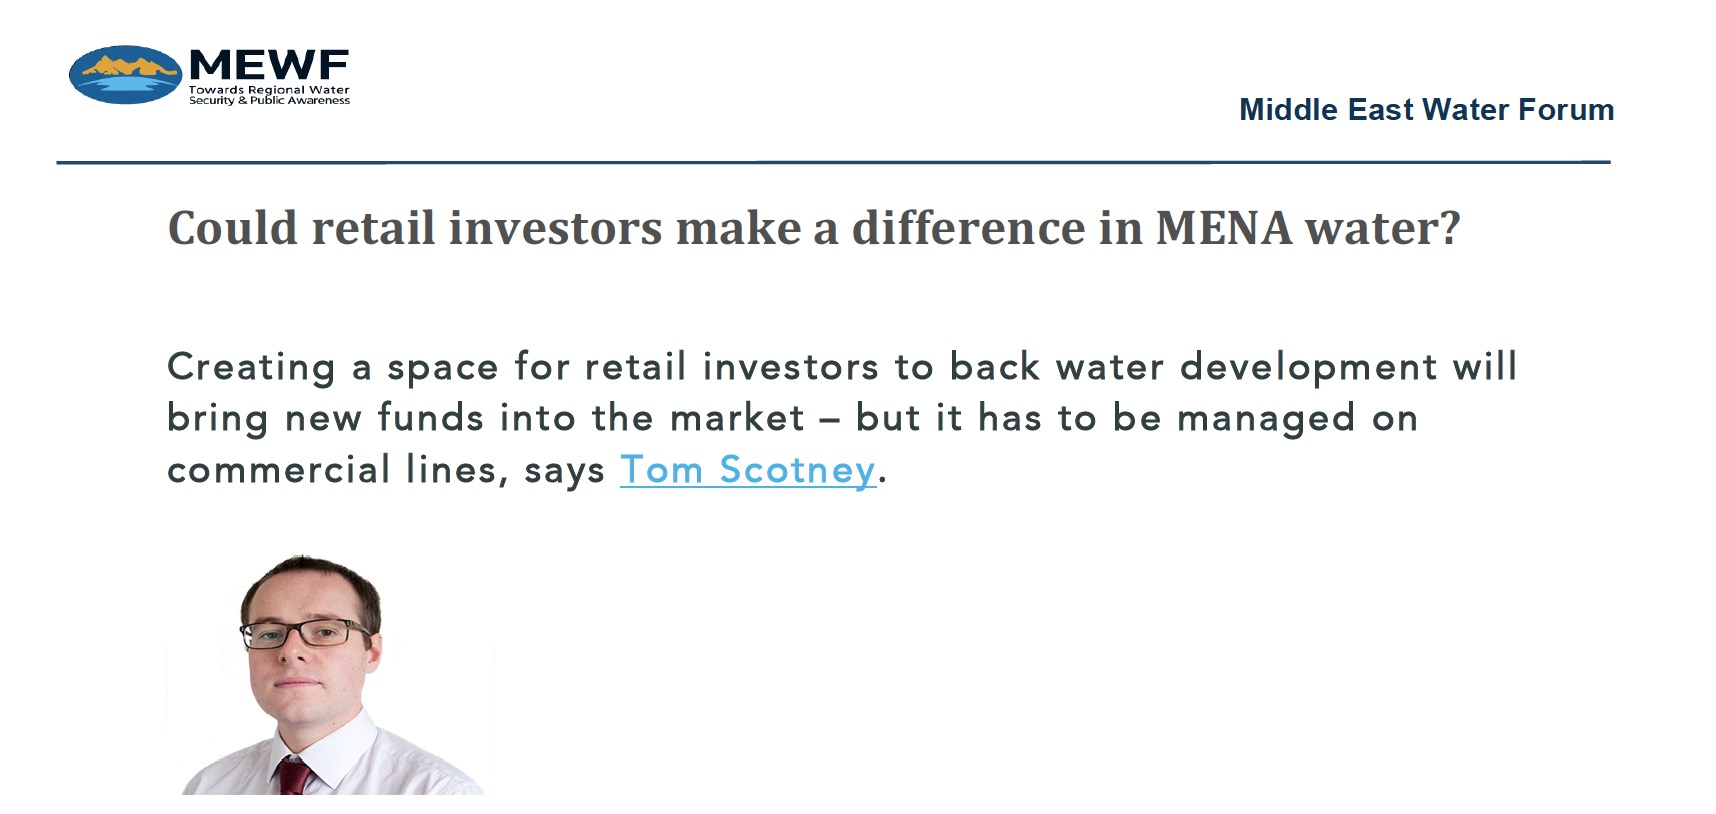Click the paragraph line starting with Creating
The height and width of the screenshot is (814, 1716).
tap(842, 367)
